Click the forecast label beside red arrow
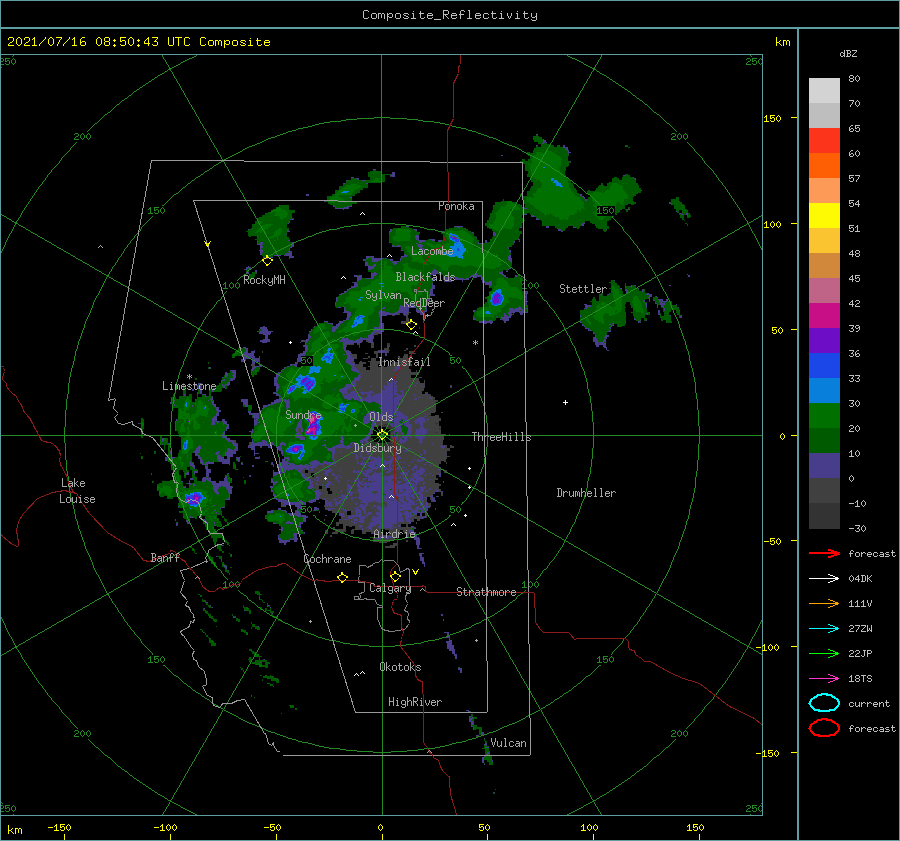Screen dimensions: 900x841 [x=872, y=553]
